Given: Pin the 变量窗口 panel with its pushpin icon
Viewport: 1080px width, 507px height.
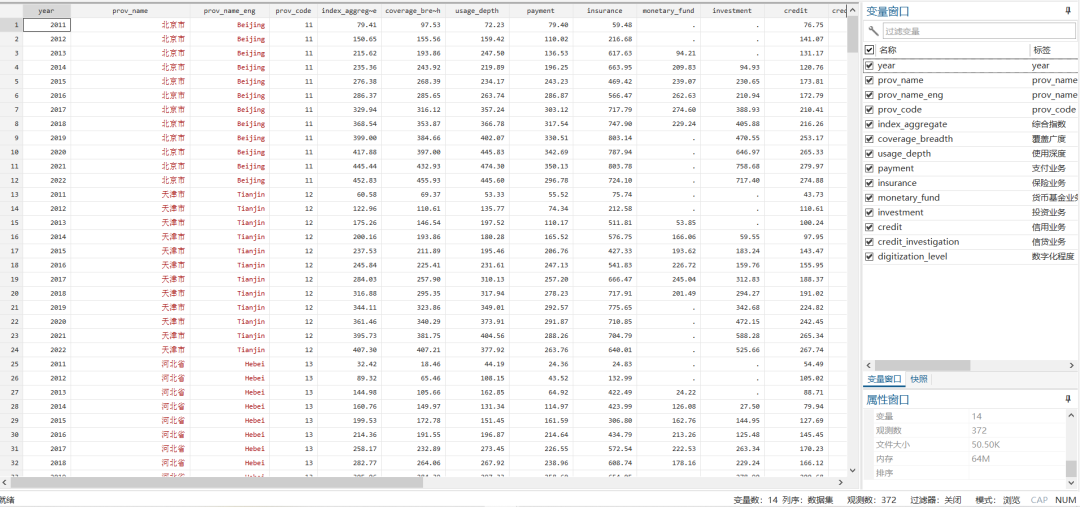Looking at the screenshot, I should point(1068,11).
